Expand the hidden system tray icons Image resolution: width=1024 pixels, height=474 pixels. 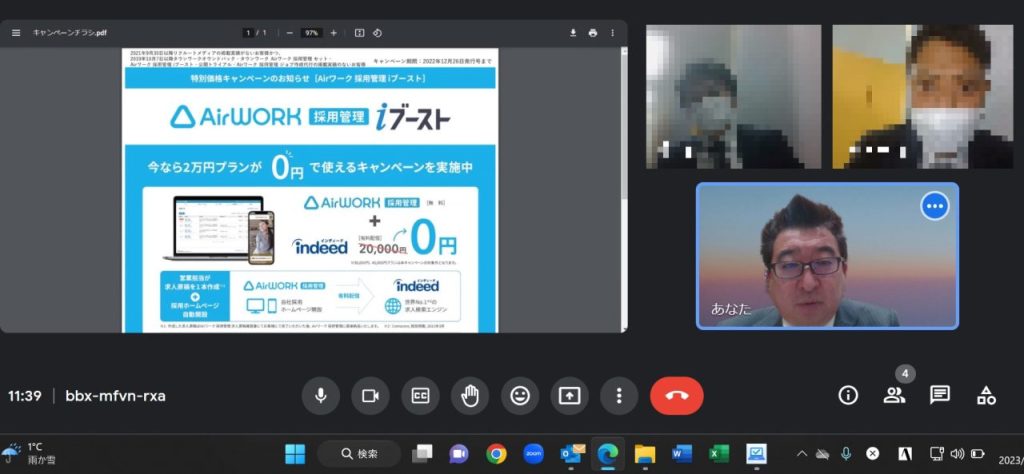802,454
